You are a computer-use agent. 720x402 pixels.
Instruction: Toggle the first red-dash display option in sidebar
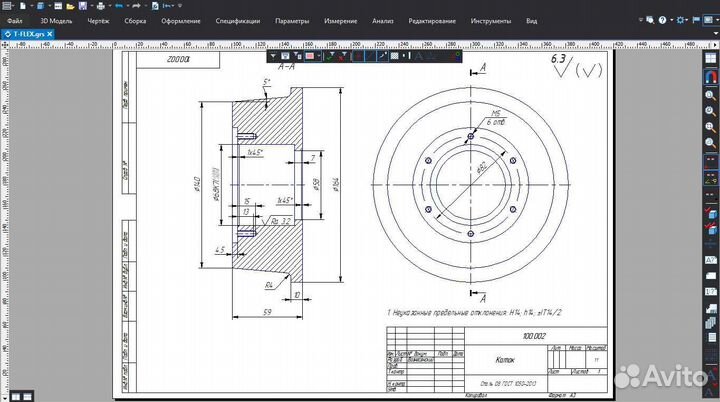[710, 162]
